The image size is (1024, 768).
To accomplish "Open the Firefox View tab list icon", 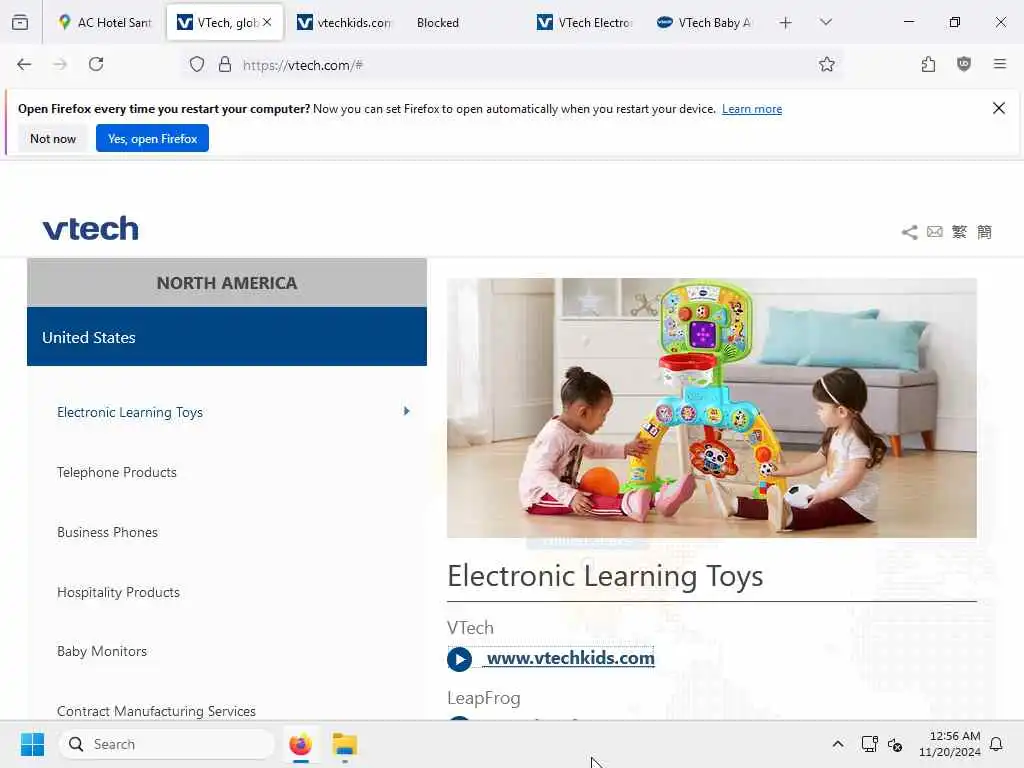I will tap(20, 22).
